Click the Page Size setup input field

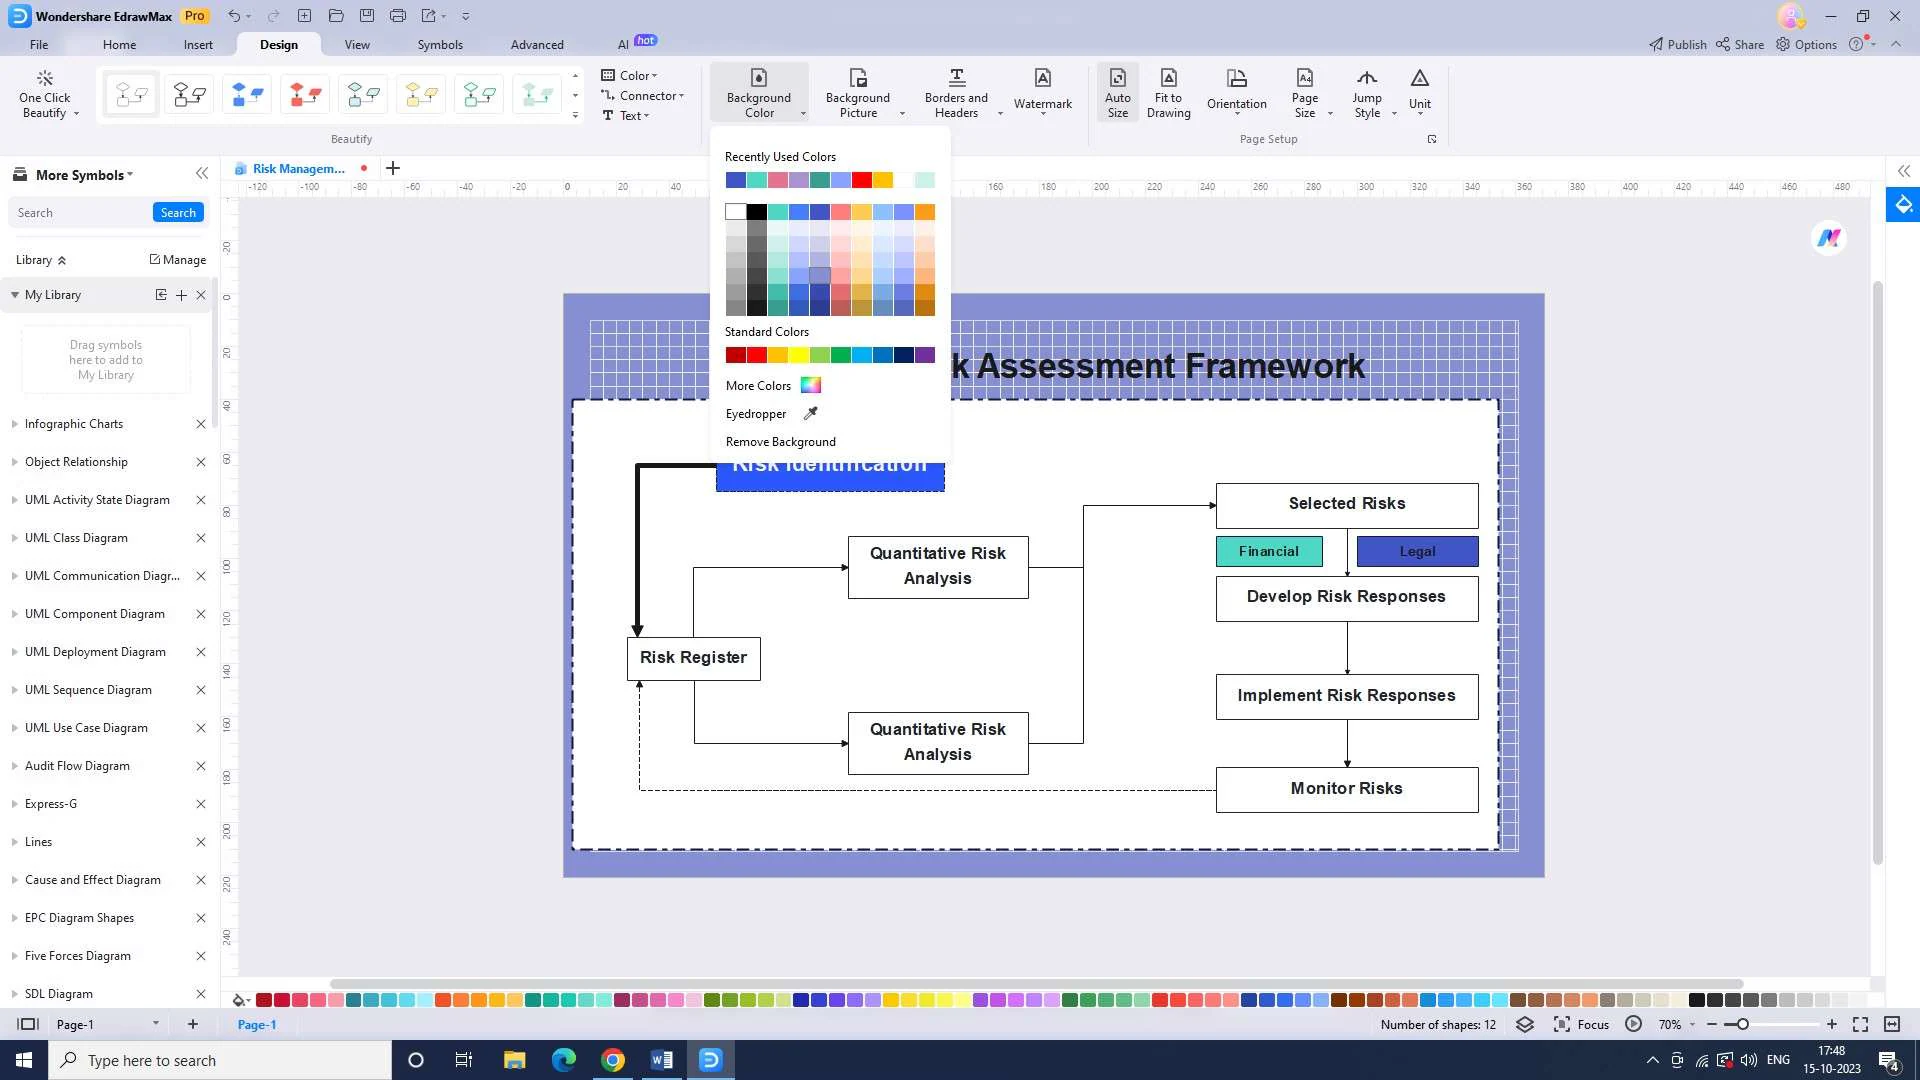pos(1305,92)
